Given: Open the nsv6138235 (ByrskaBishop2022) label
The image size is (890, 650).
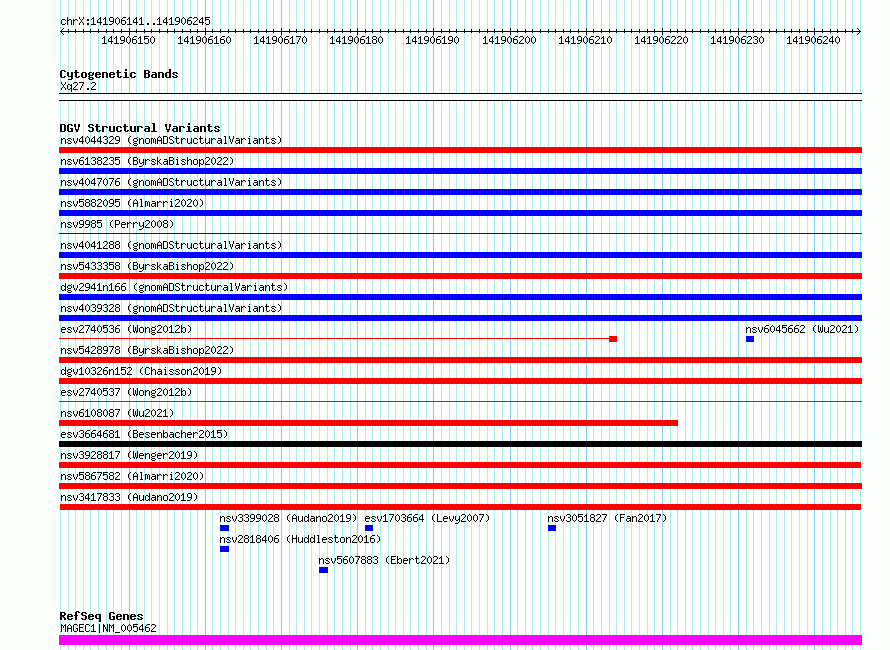Looking at the screenshot, I should [147, 161].
